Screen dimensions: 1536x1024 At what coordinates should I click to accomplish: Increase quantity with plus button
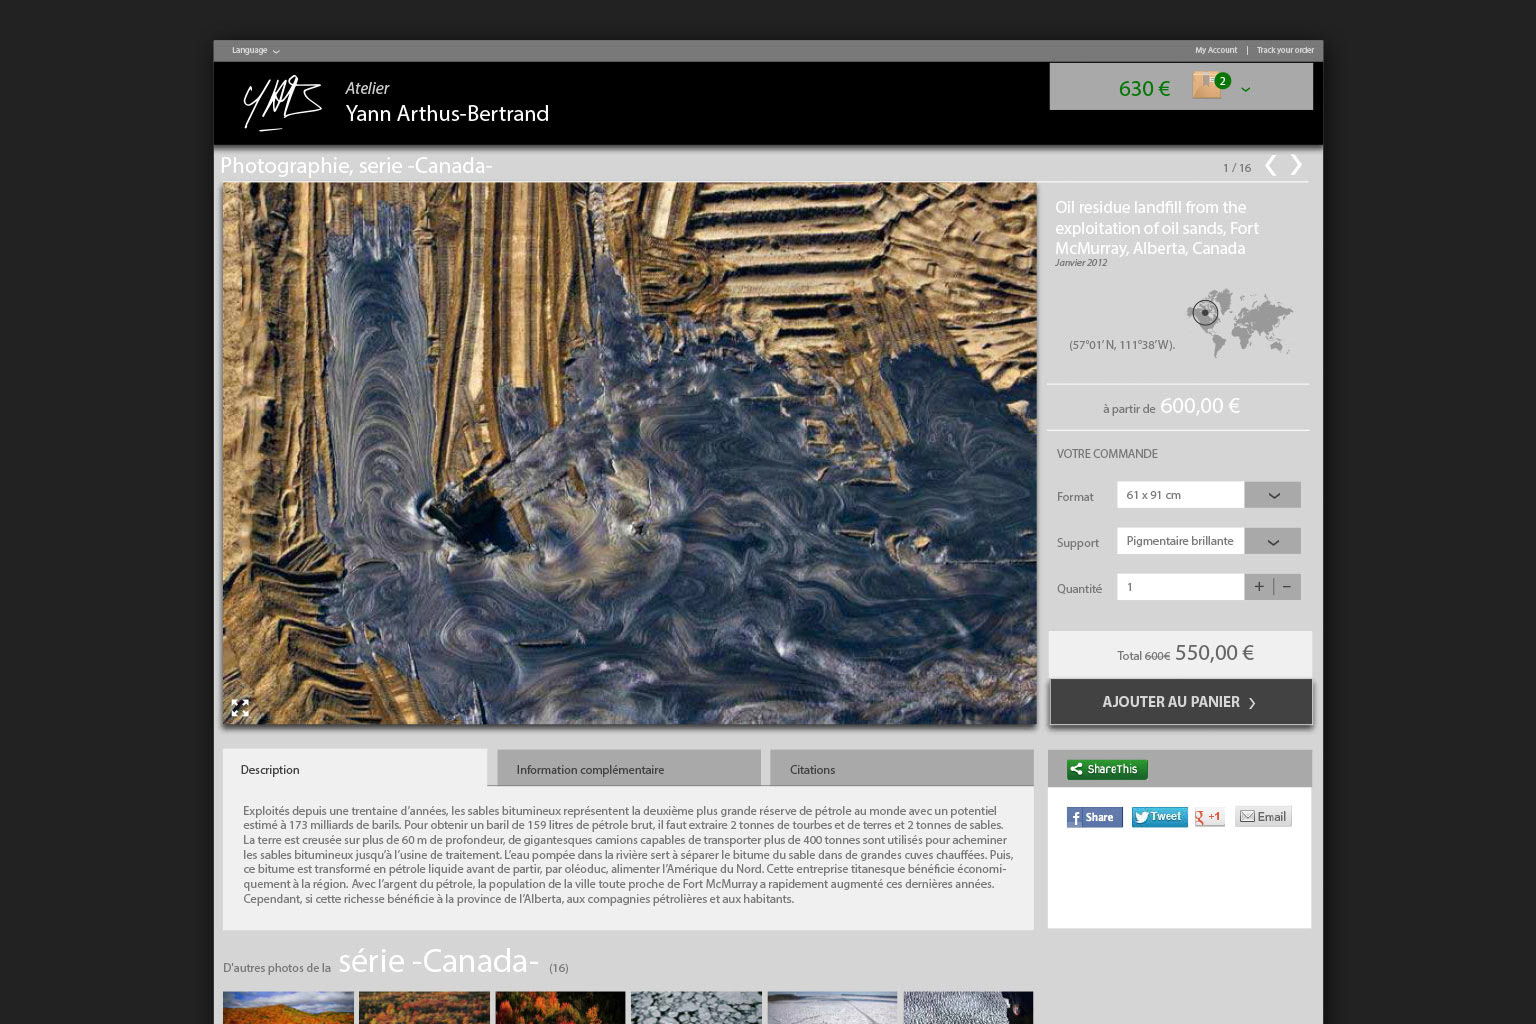(x=1259, y=587)
